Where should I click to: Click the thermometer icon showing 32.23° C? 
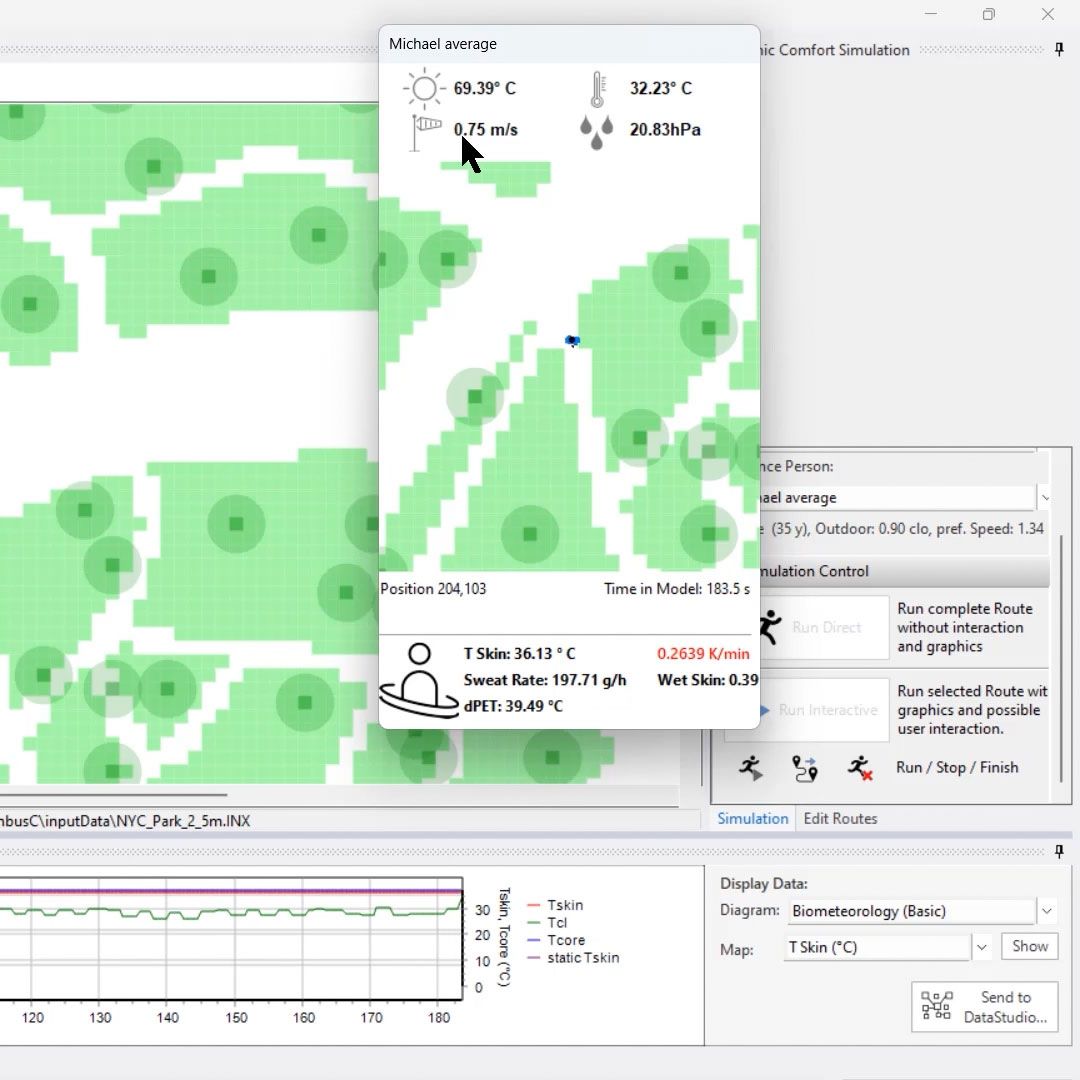point(597,88)
